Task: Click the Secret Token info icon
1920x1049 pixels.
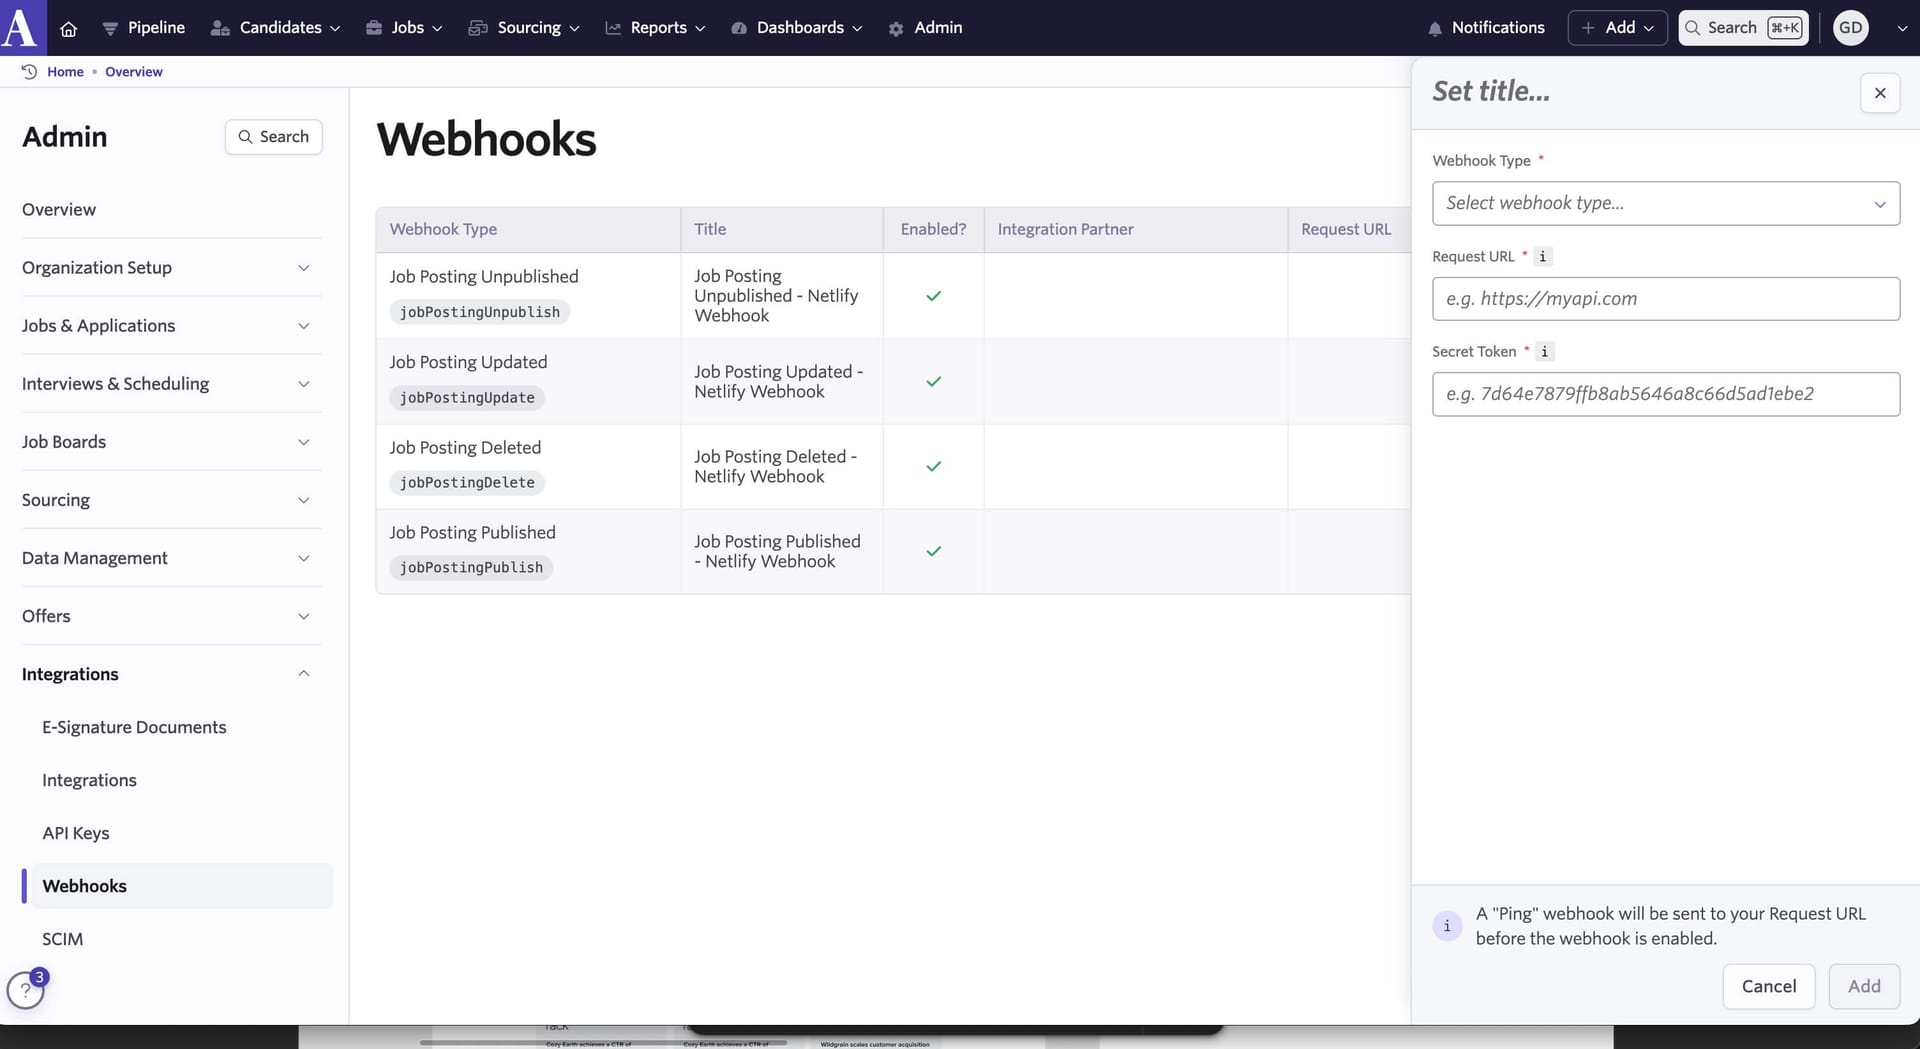Action: [x=1545, y=351]
